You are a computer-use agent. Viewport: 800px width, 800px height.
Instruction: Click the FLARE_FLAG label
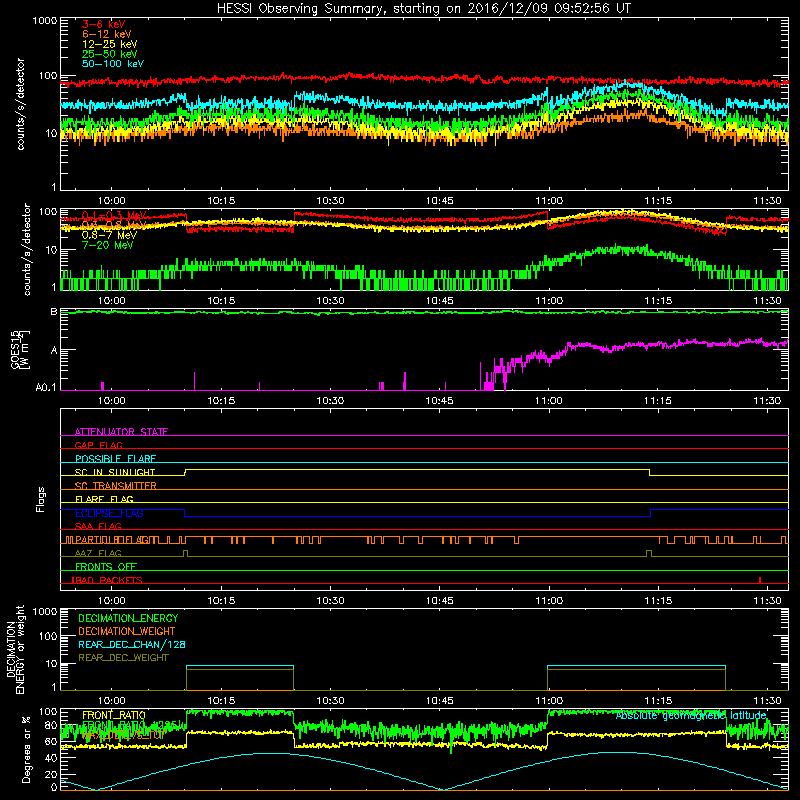[104, 499]
